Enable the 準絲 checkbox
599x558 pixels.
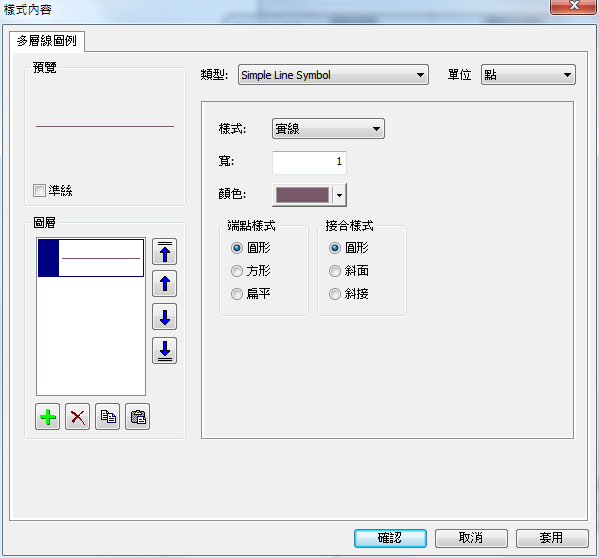point(39,190)
